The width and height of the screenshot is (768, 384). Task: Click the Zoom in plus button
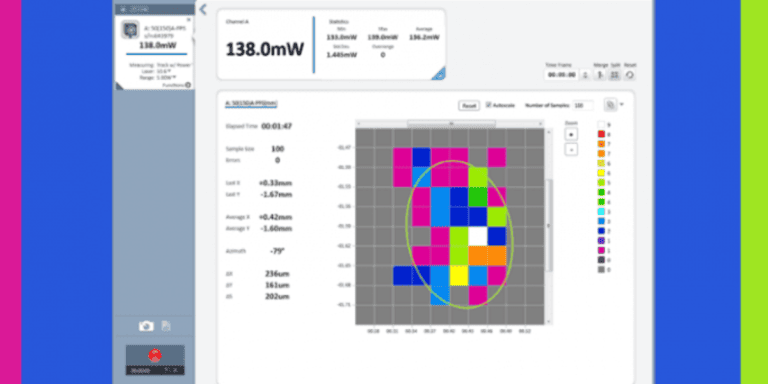tap(571, 134)
